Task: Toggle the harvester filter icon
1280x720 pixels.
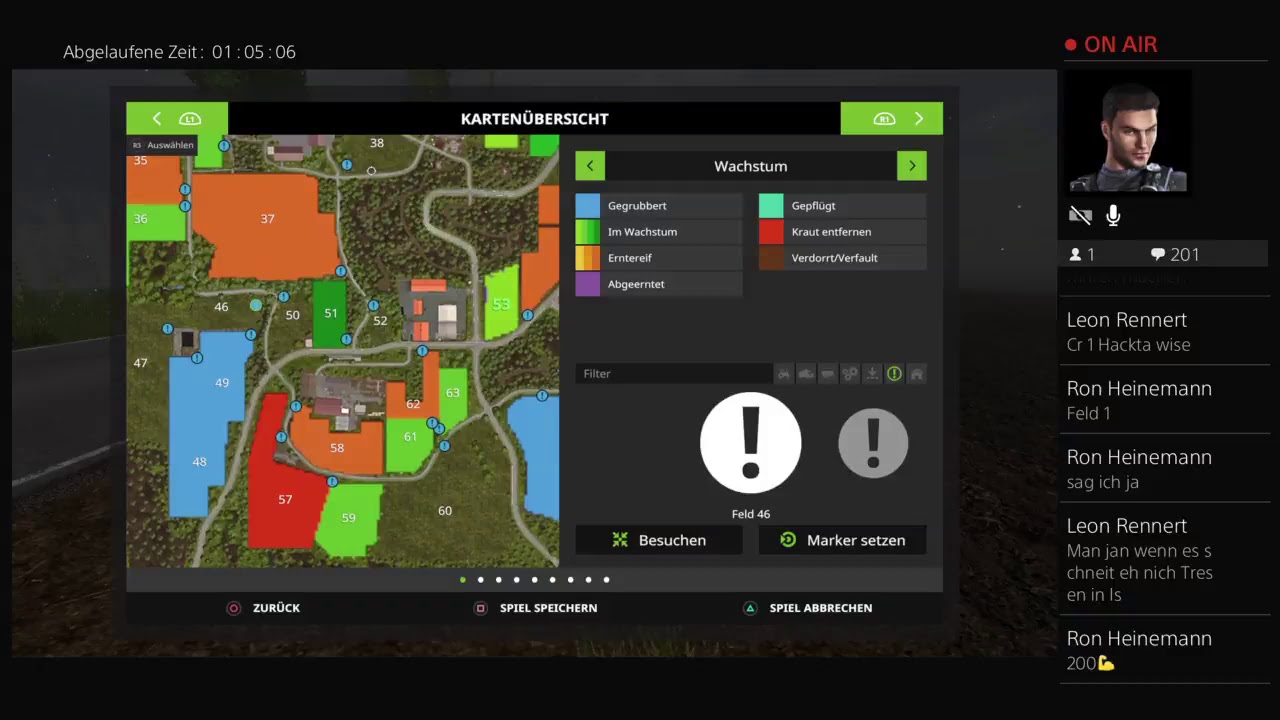Action: tap(806, 374)
